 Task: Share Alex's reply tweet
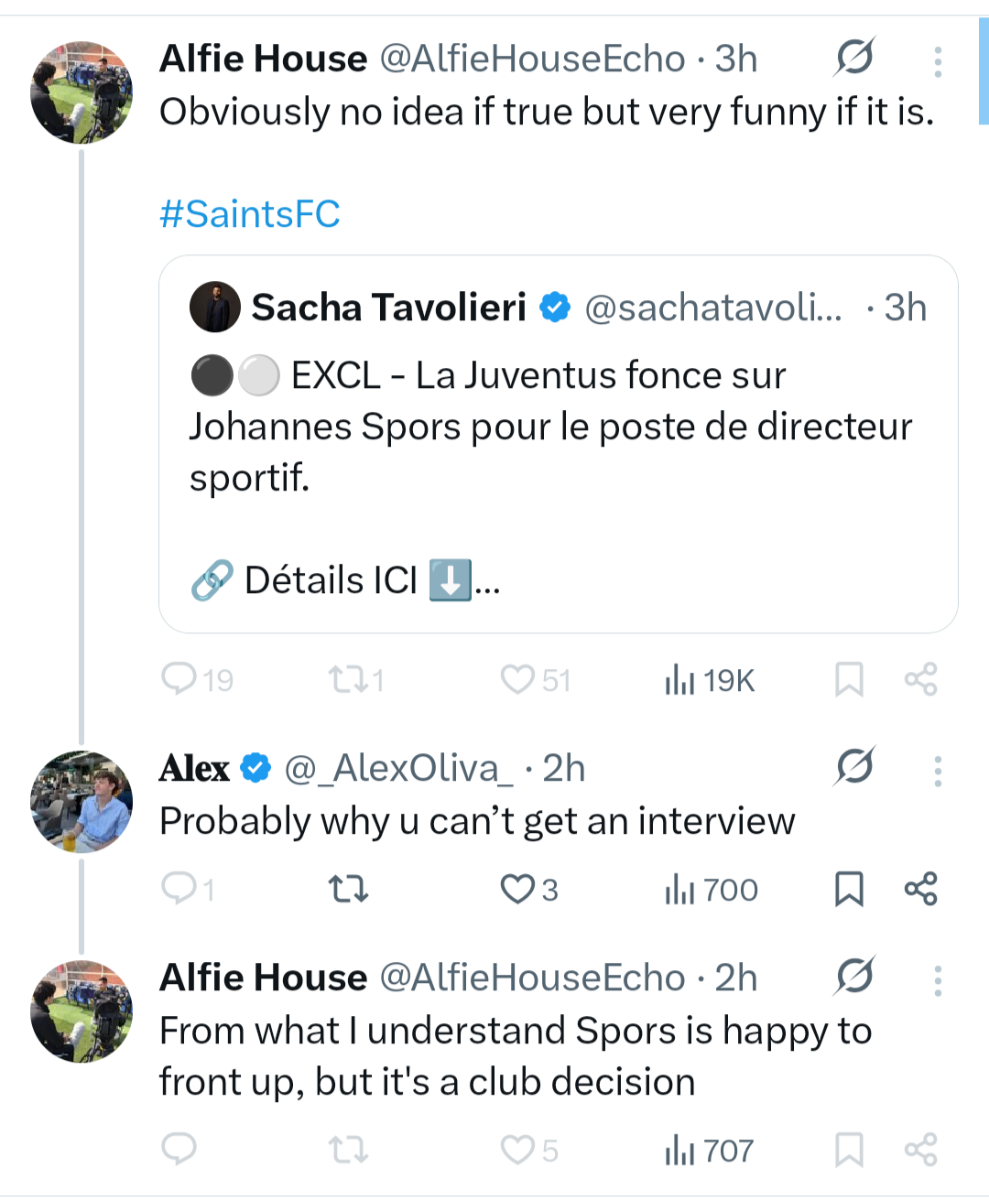(920, 889)
